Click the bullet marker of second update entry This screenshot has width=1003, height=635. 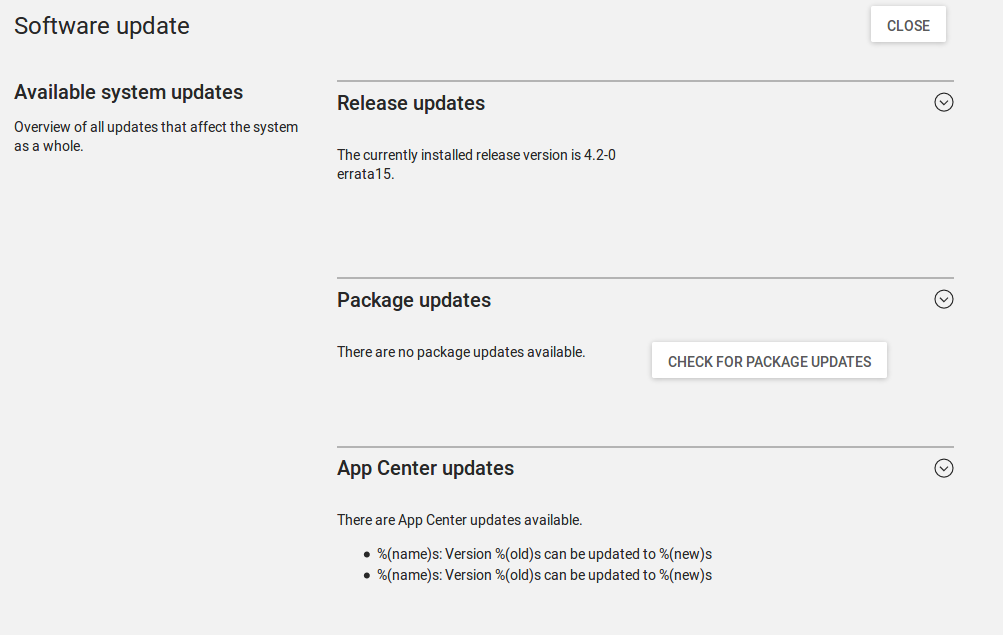coord(367,576)
